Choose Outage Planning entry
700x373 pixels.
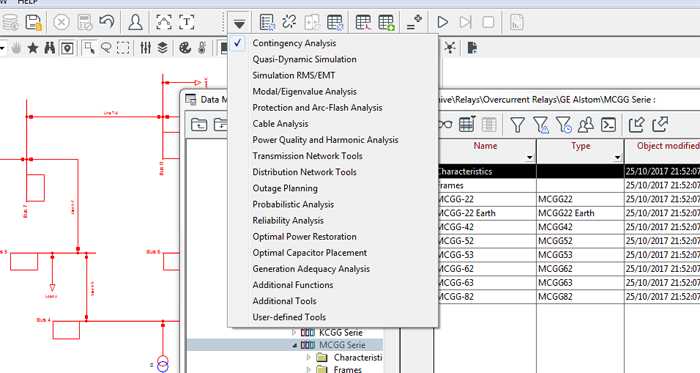[285, 188]
